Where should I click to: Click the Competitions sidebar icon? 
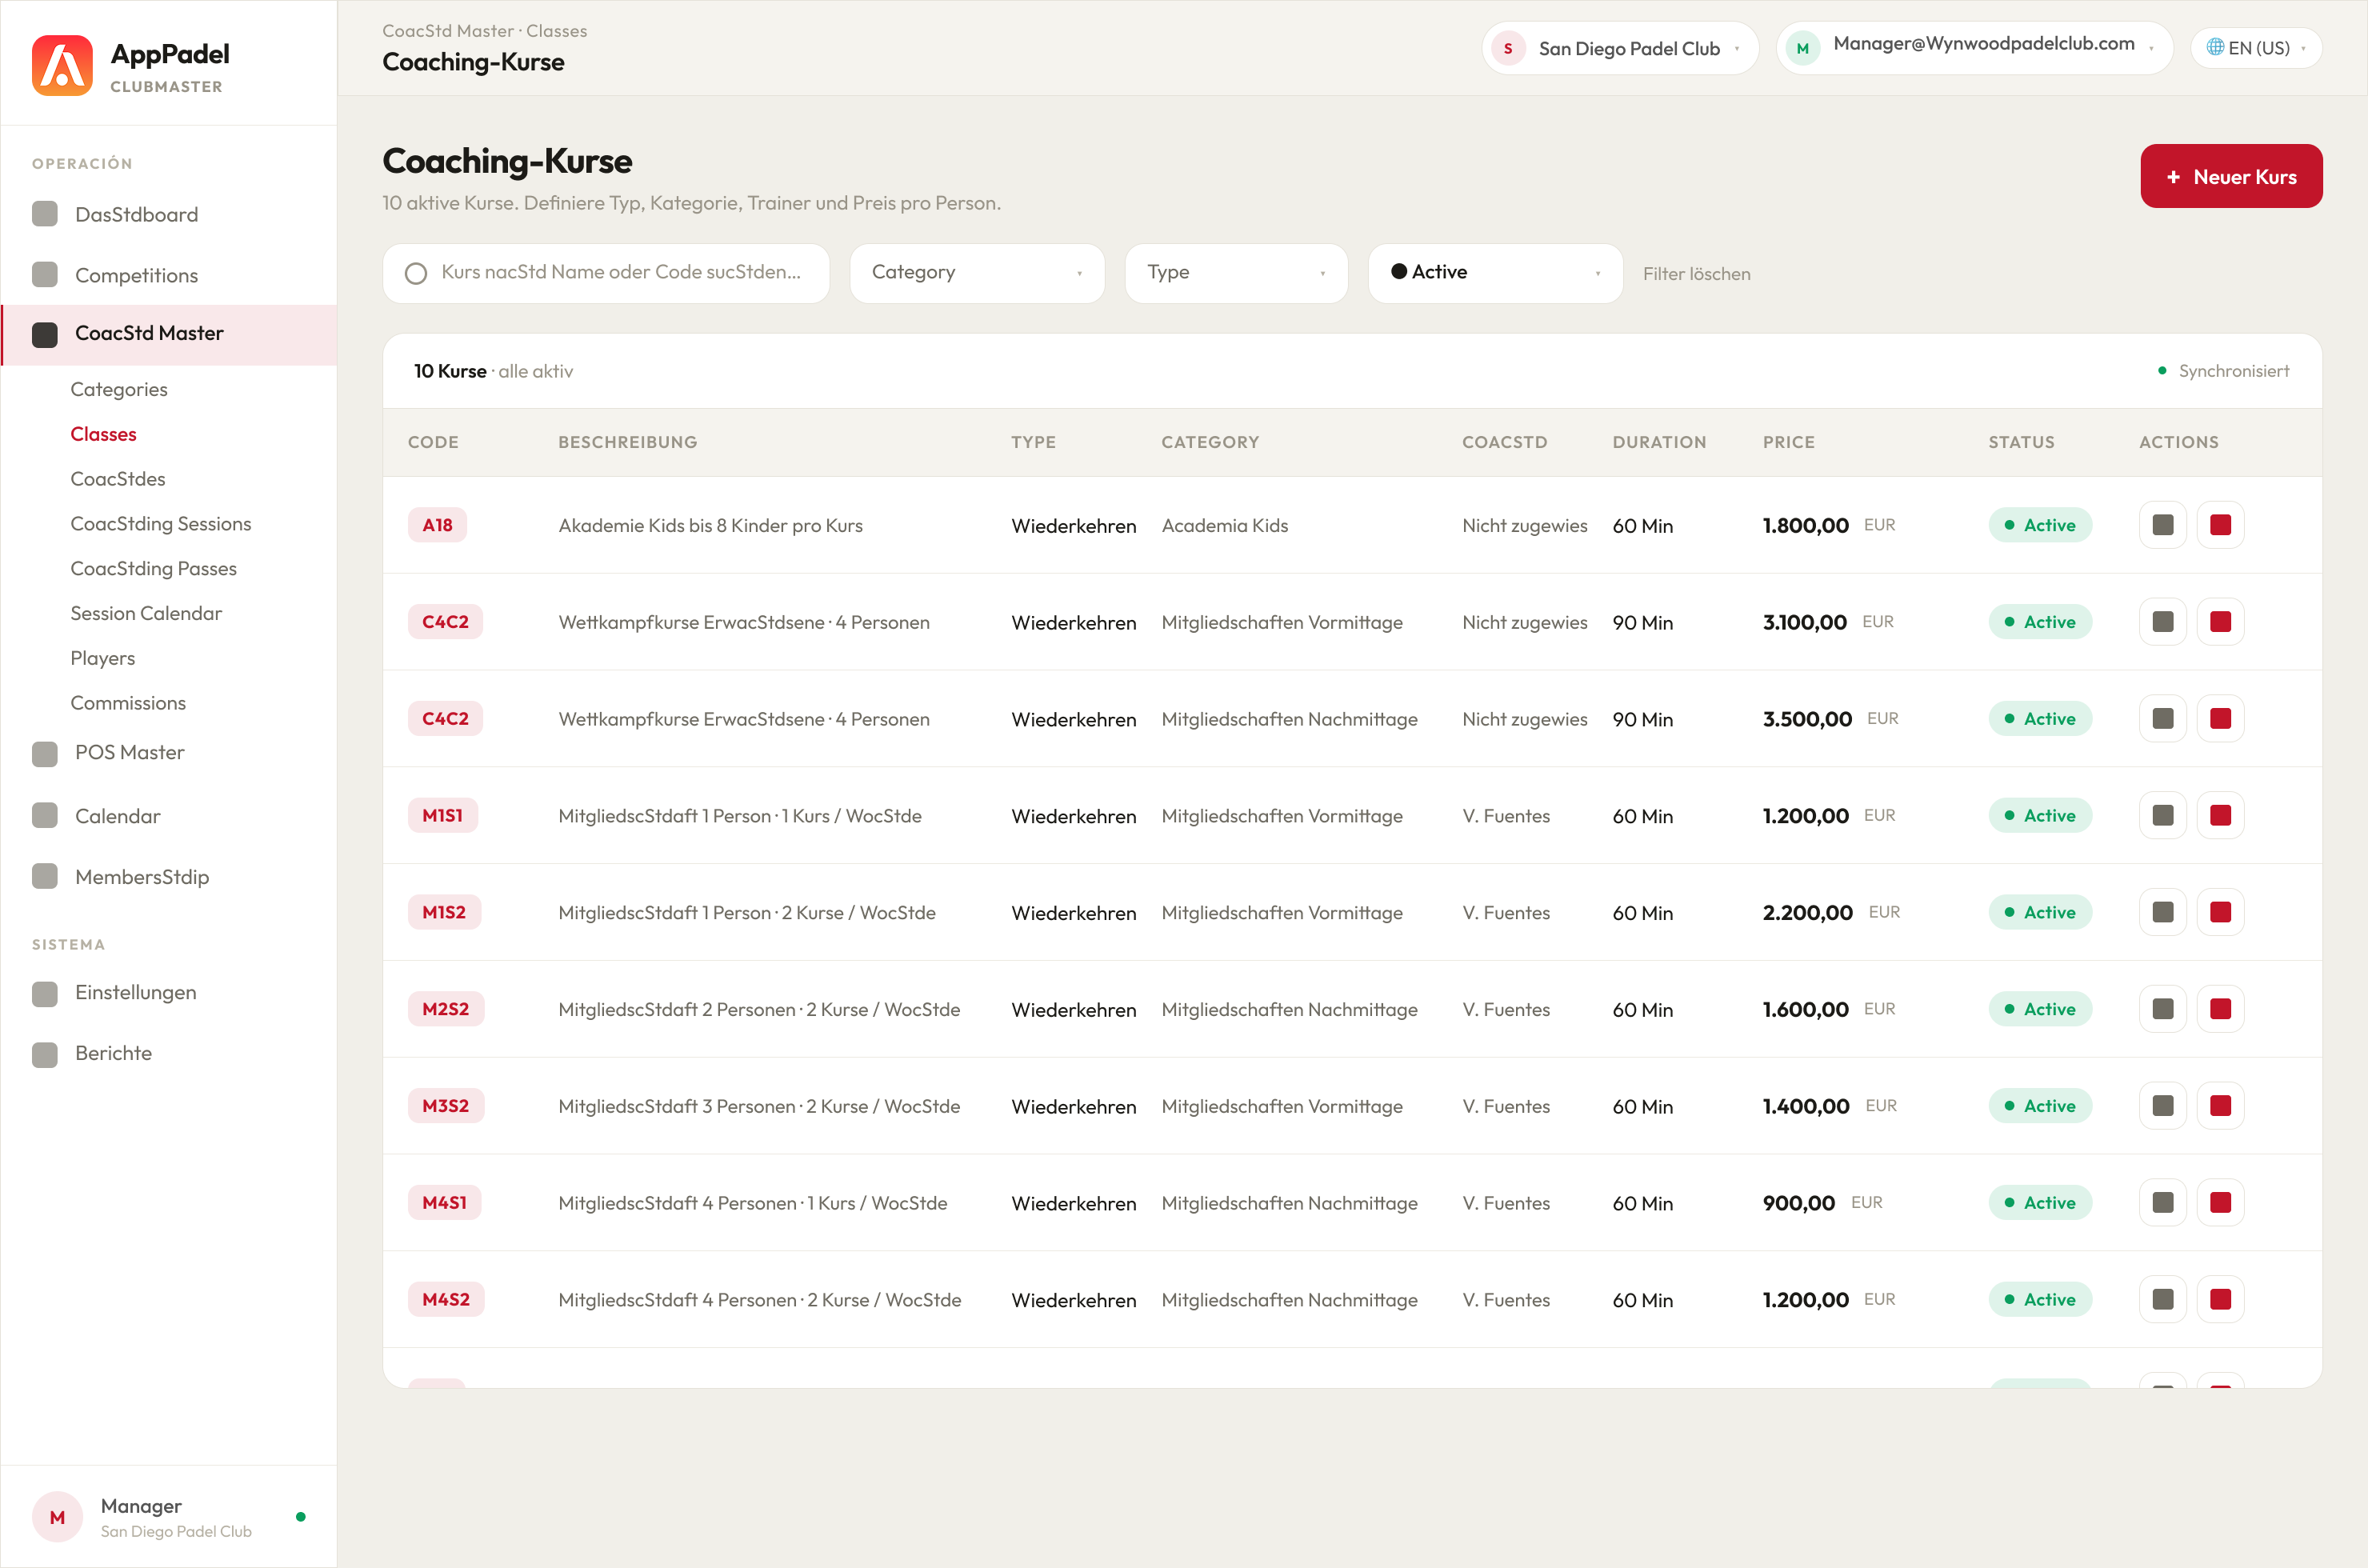point(45,274)
